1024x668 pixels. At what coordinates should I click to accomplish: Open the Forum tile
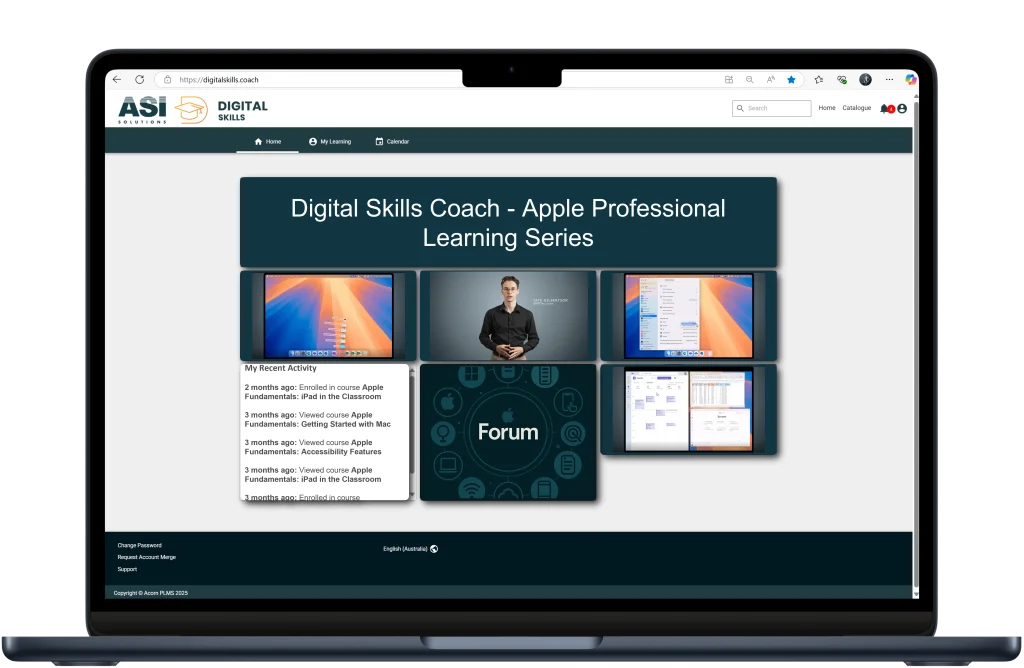(508, 432)
